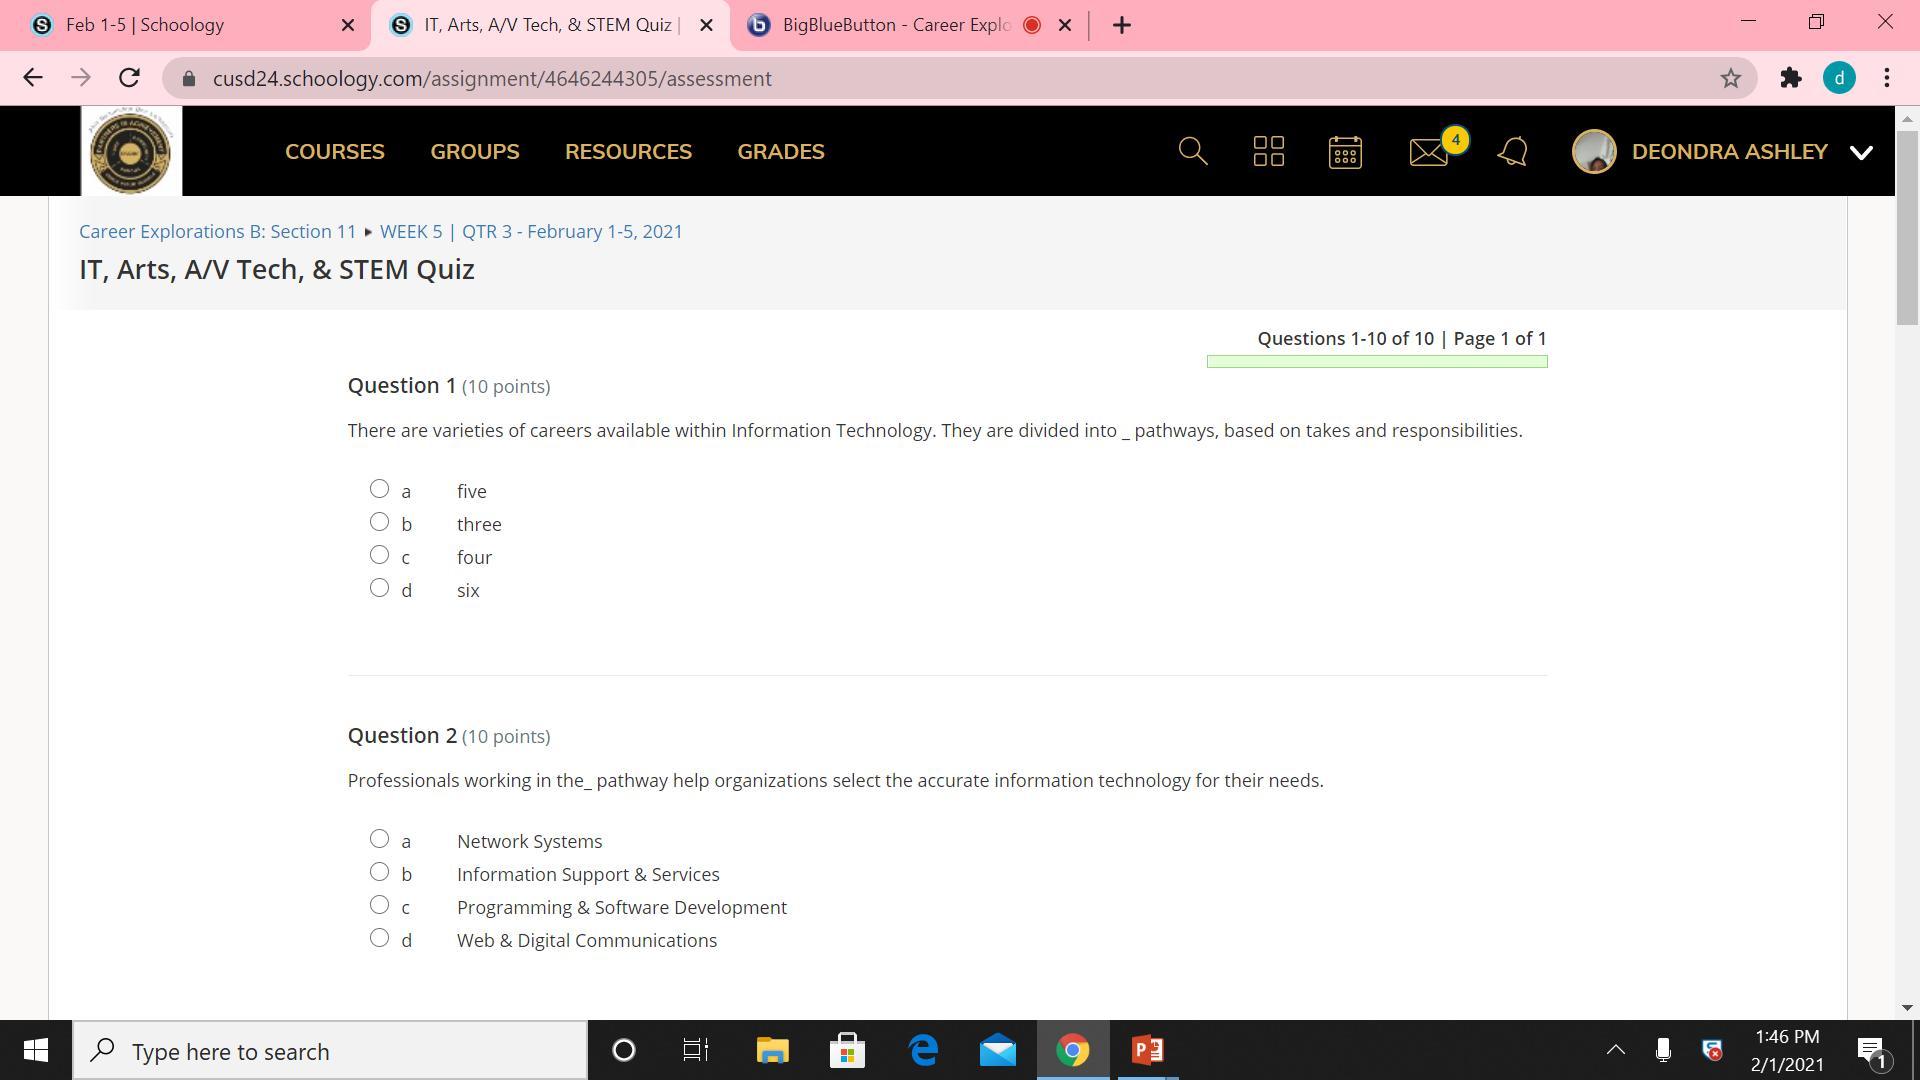
Task: Open the Schoology calendar icon
Action: (1344, 152)
